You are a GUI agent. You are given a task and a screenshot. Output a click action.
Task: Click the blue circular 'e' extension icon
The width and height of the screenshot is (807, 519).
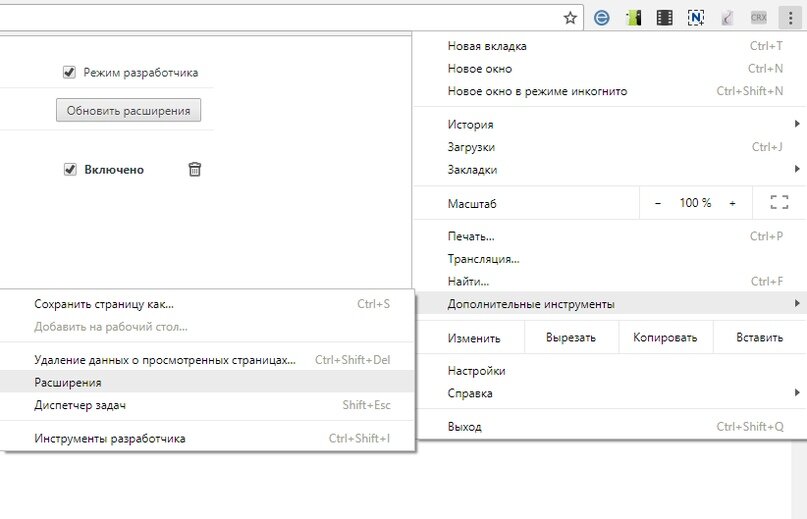(x=601, y=18)
